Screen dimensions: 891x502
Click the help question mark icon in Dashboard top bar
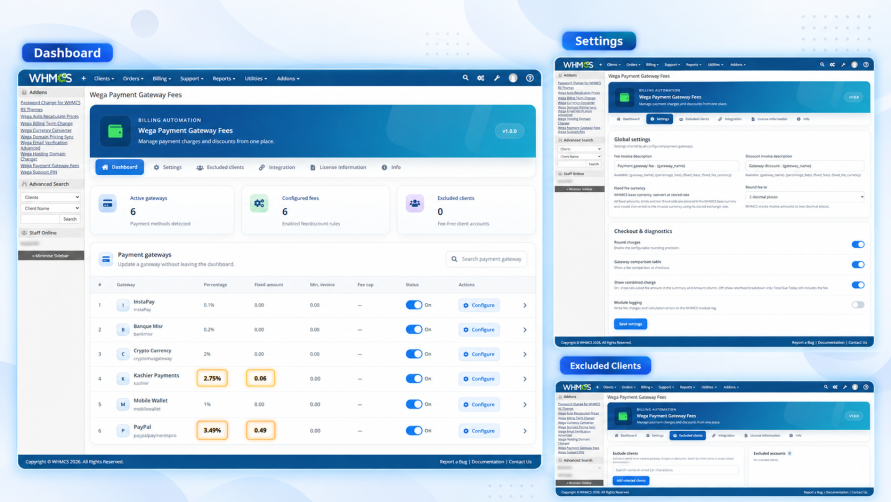coord(530,78)
